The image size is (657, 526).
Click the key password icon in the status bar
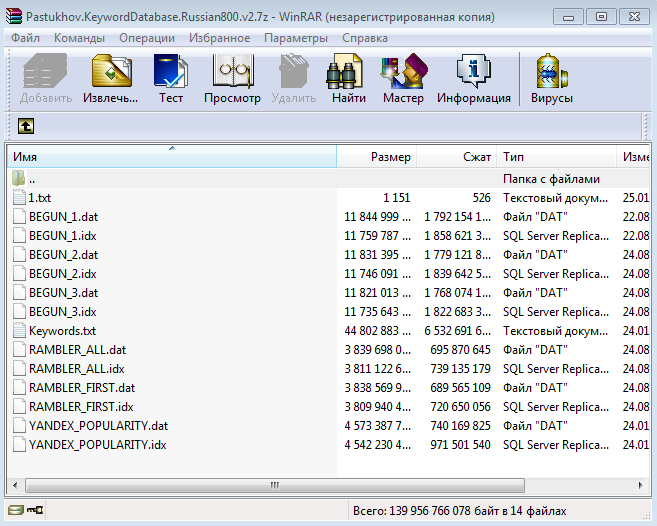pos(35,510)
